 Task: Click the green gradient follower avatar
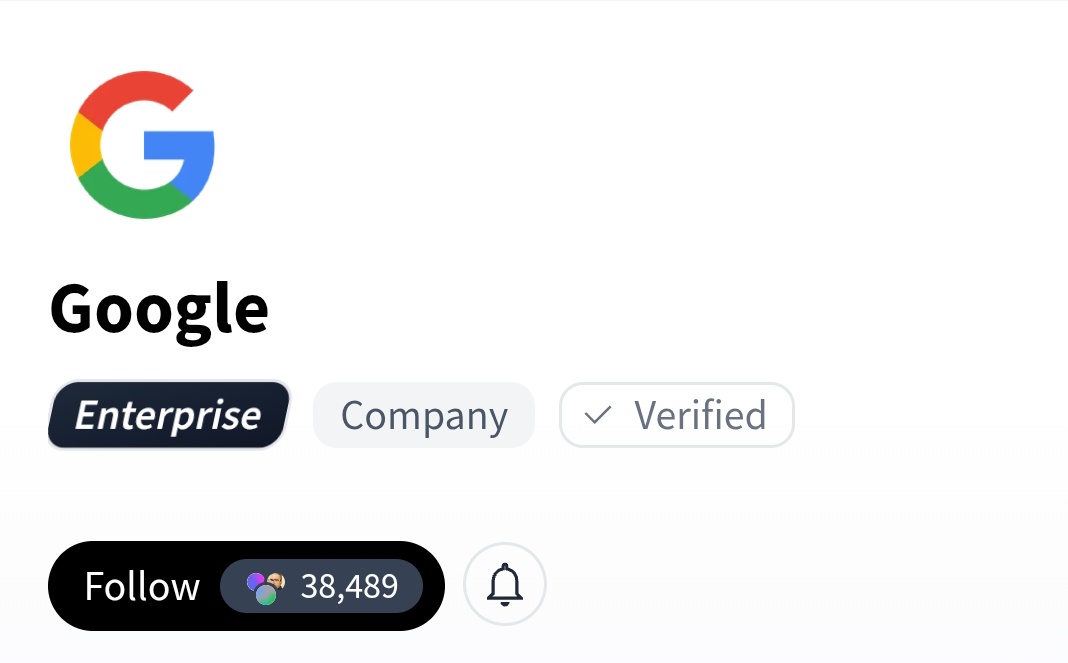tap(266, 595)
